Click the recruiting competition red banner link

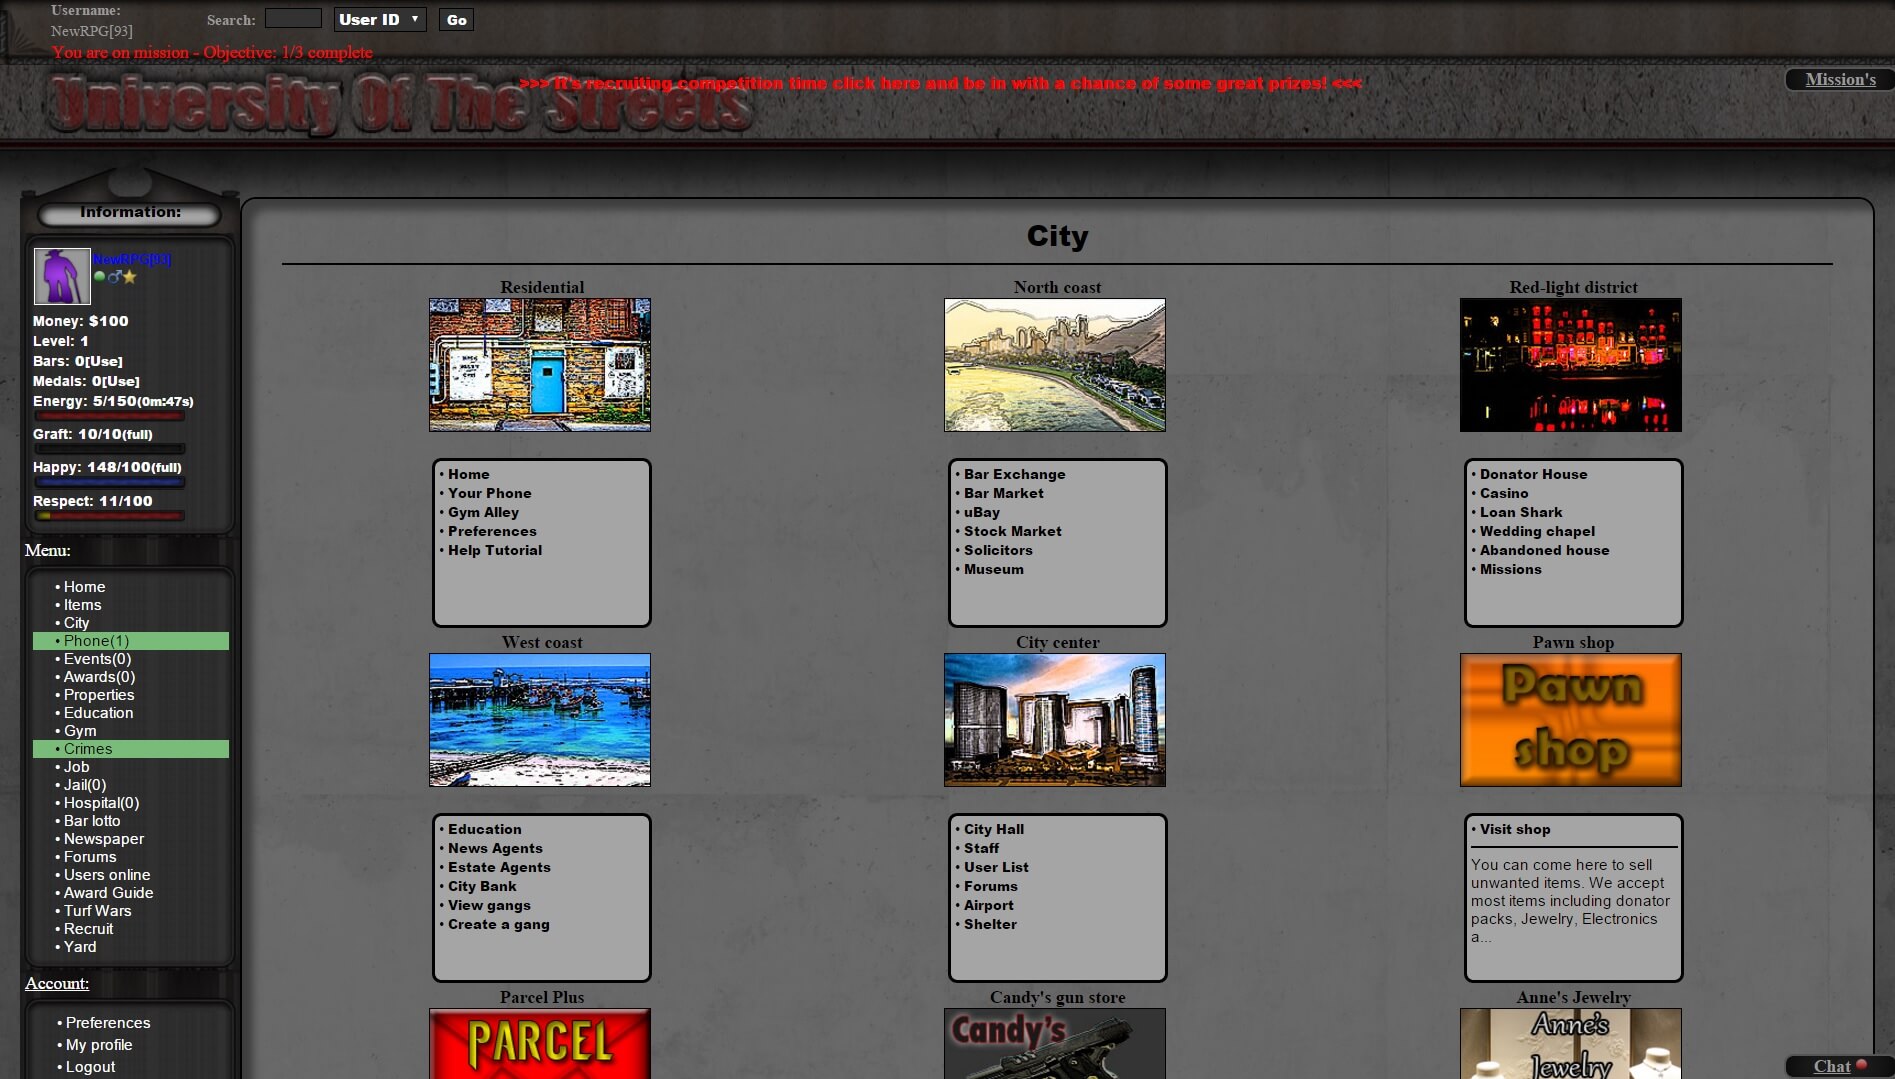pos(940,83)
